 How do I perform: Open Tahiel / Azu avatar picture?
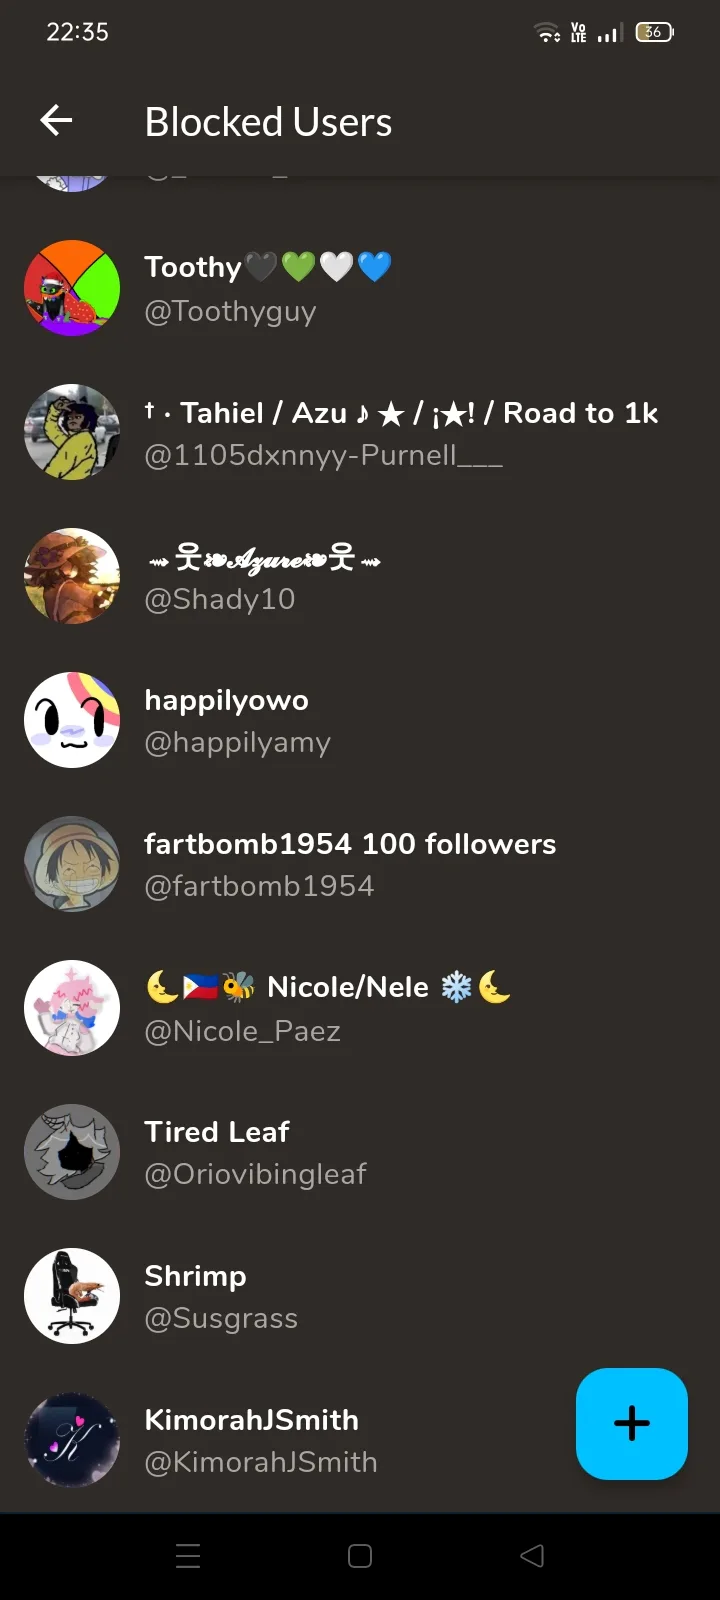click(x=72, y=432)
